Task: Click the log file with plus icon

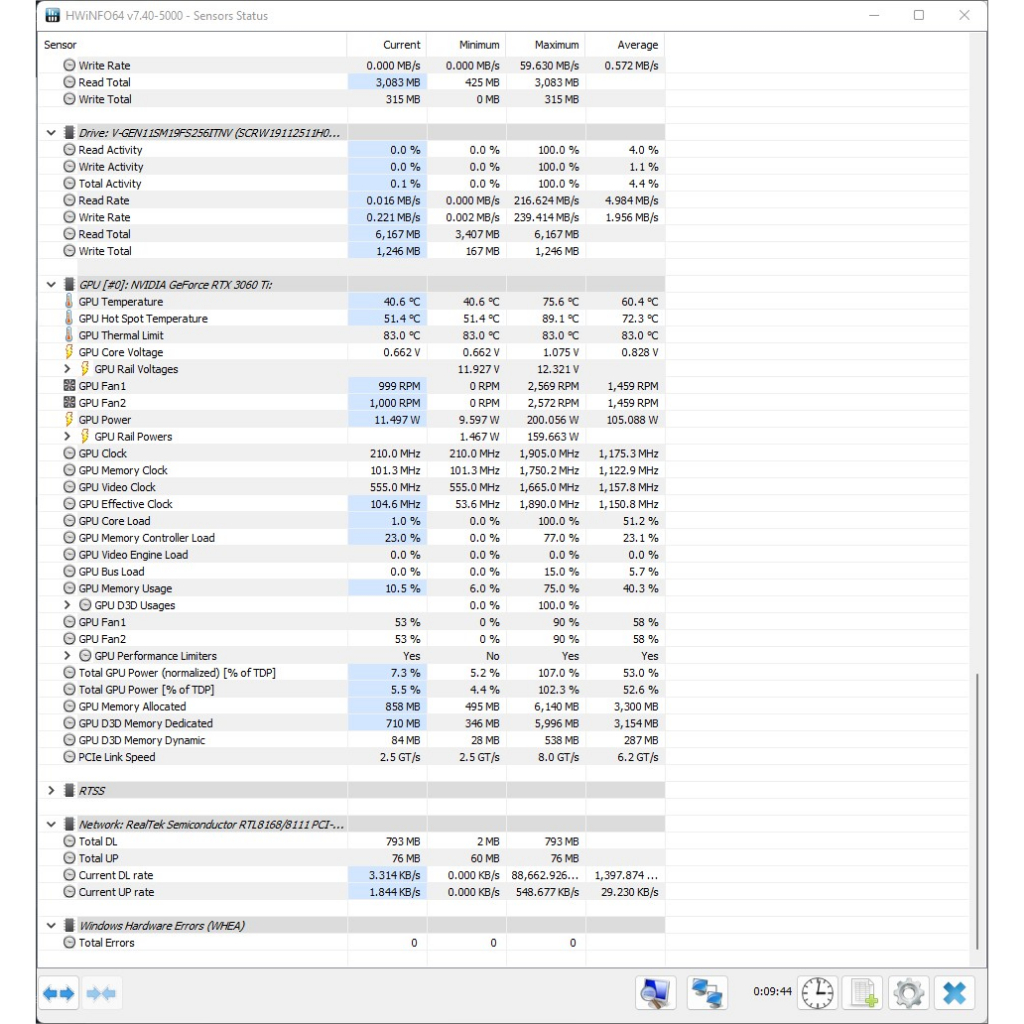Action: point(863,993)
